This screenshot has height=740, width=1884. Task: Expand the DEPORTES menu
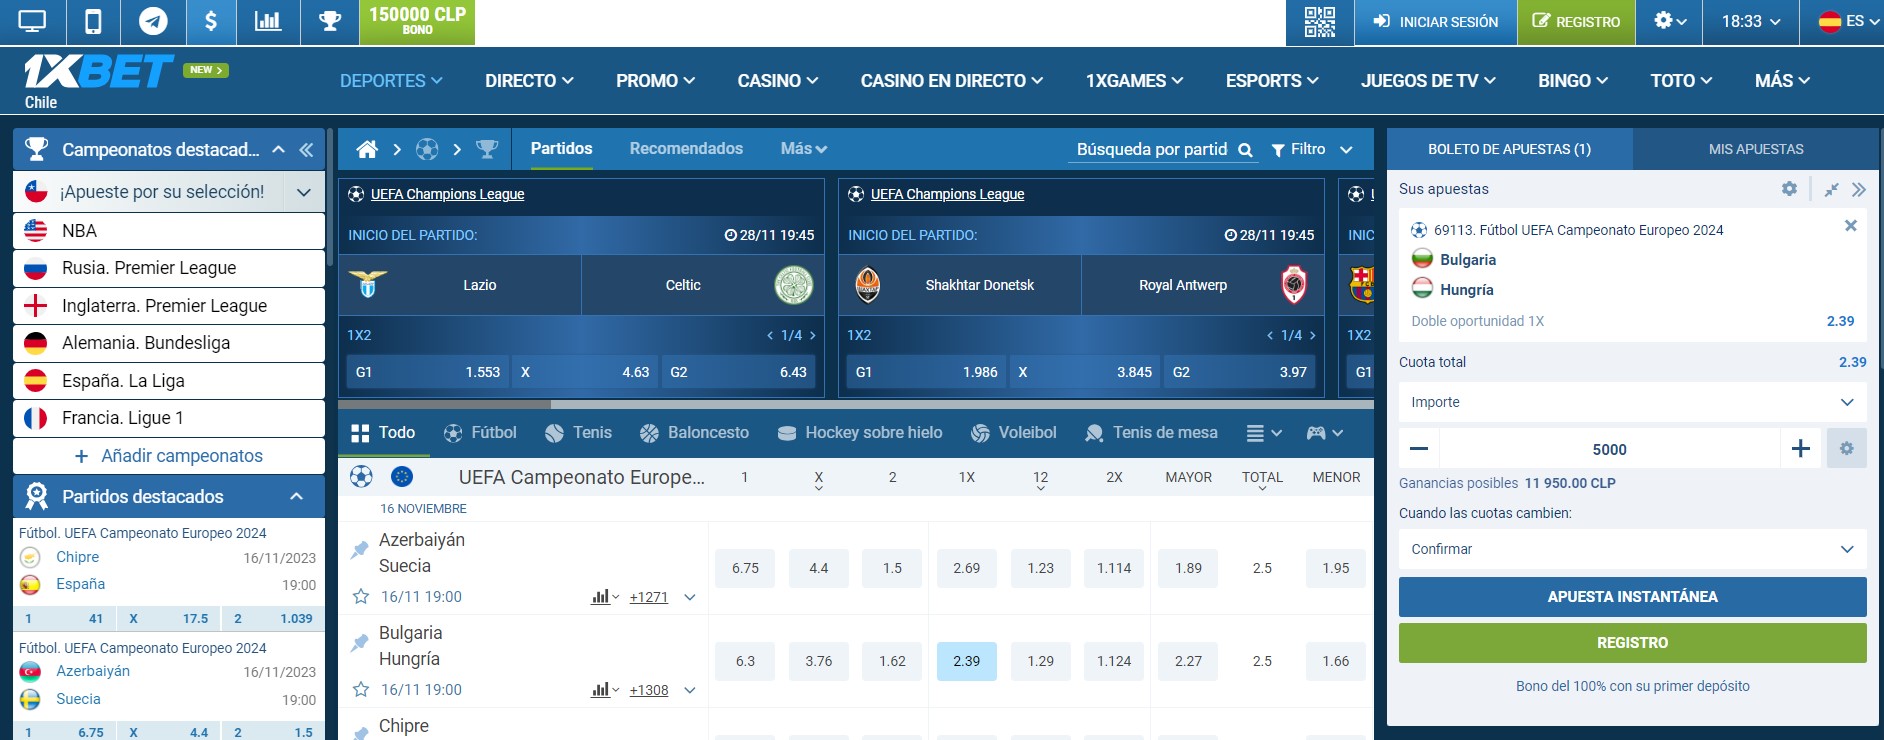click(391, 81)
